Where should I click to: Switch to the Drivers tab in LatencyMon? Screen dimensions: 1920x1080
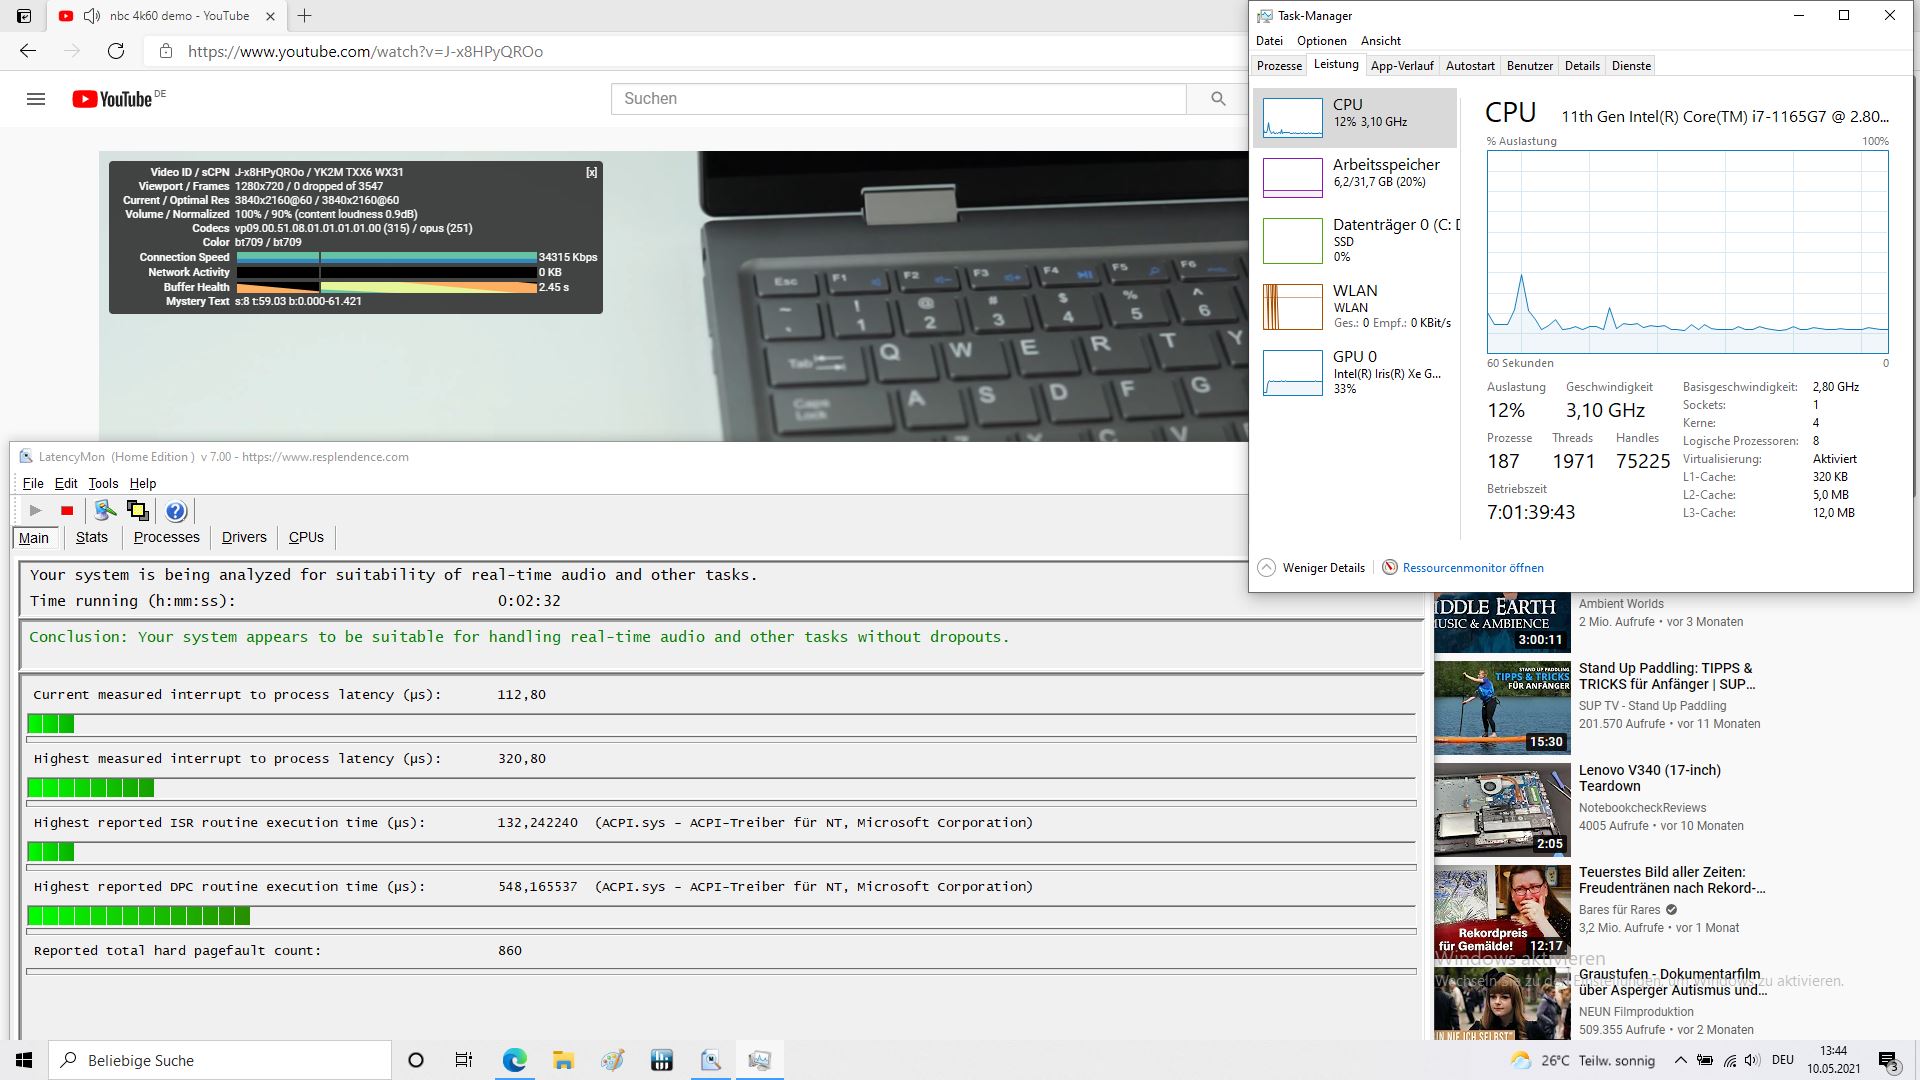(x=244, y=538)
